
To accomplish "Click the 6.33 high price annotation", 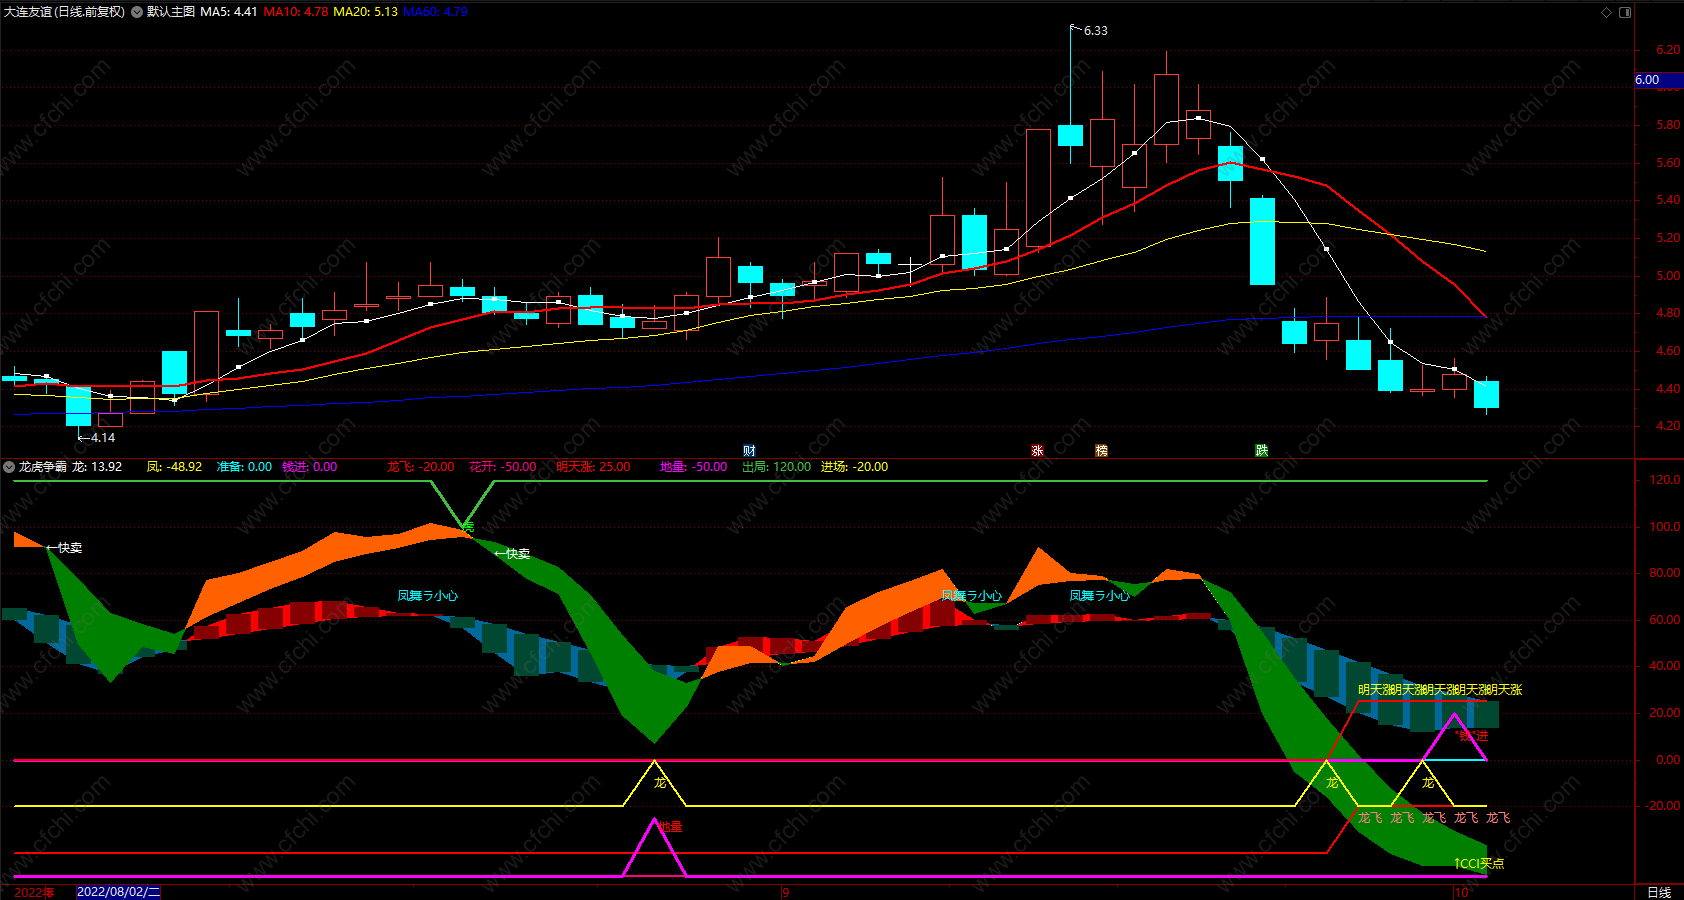I will pos(1095,31).
